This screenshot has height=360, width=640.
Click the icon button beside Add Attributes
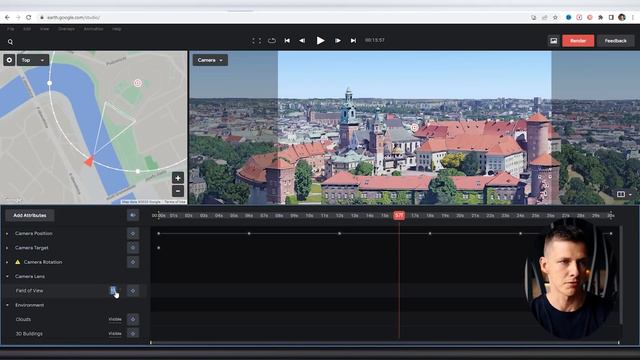[133, 215]
